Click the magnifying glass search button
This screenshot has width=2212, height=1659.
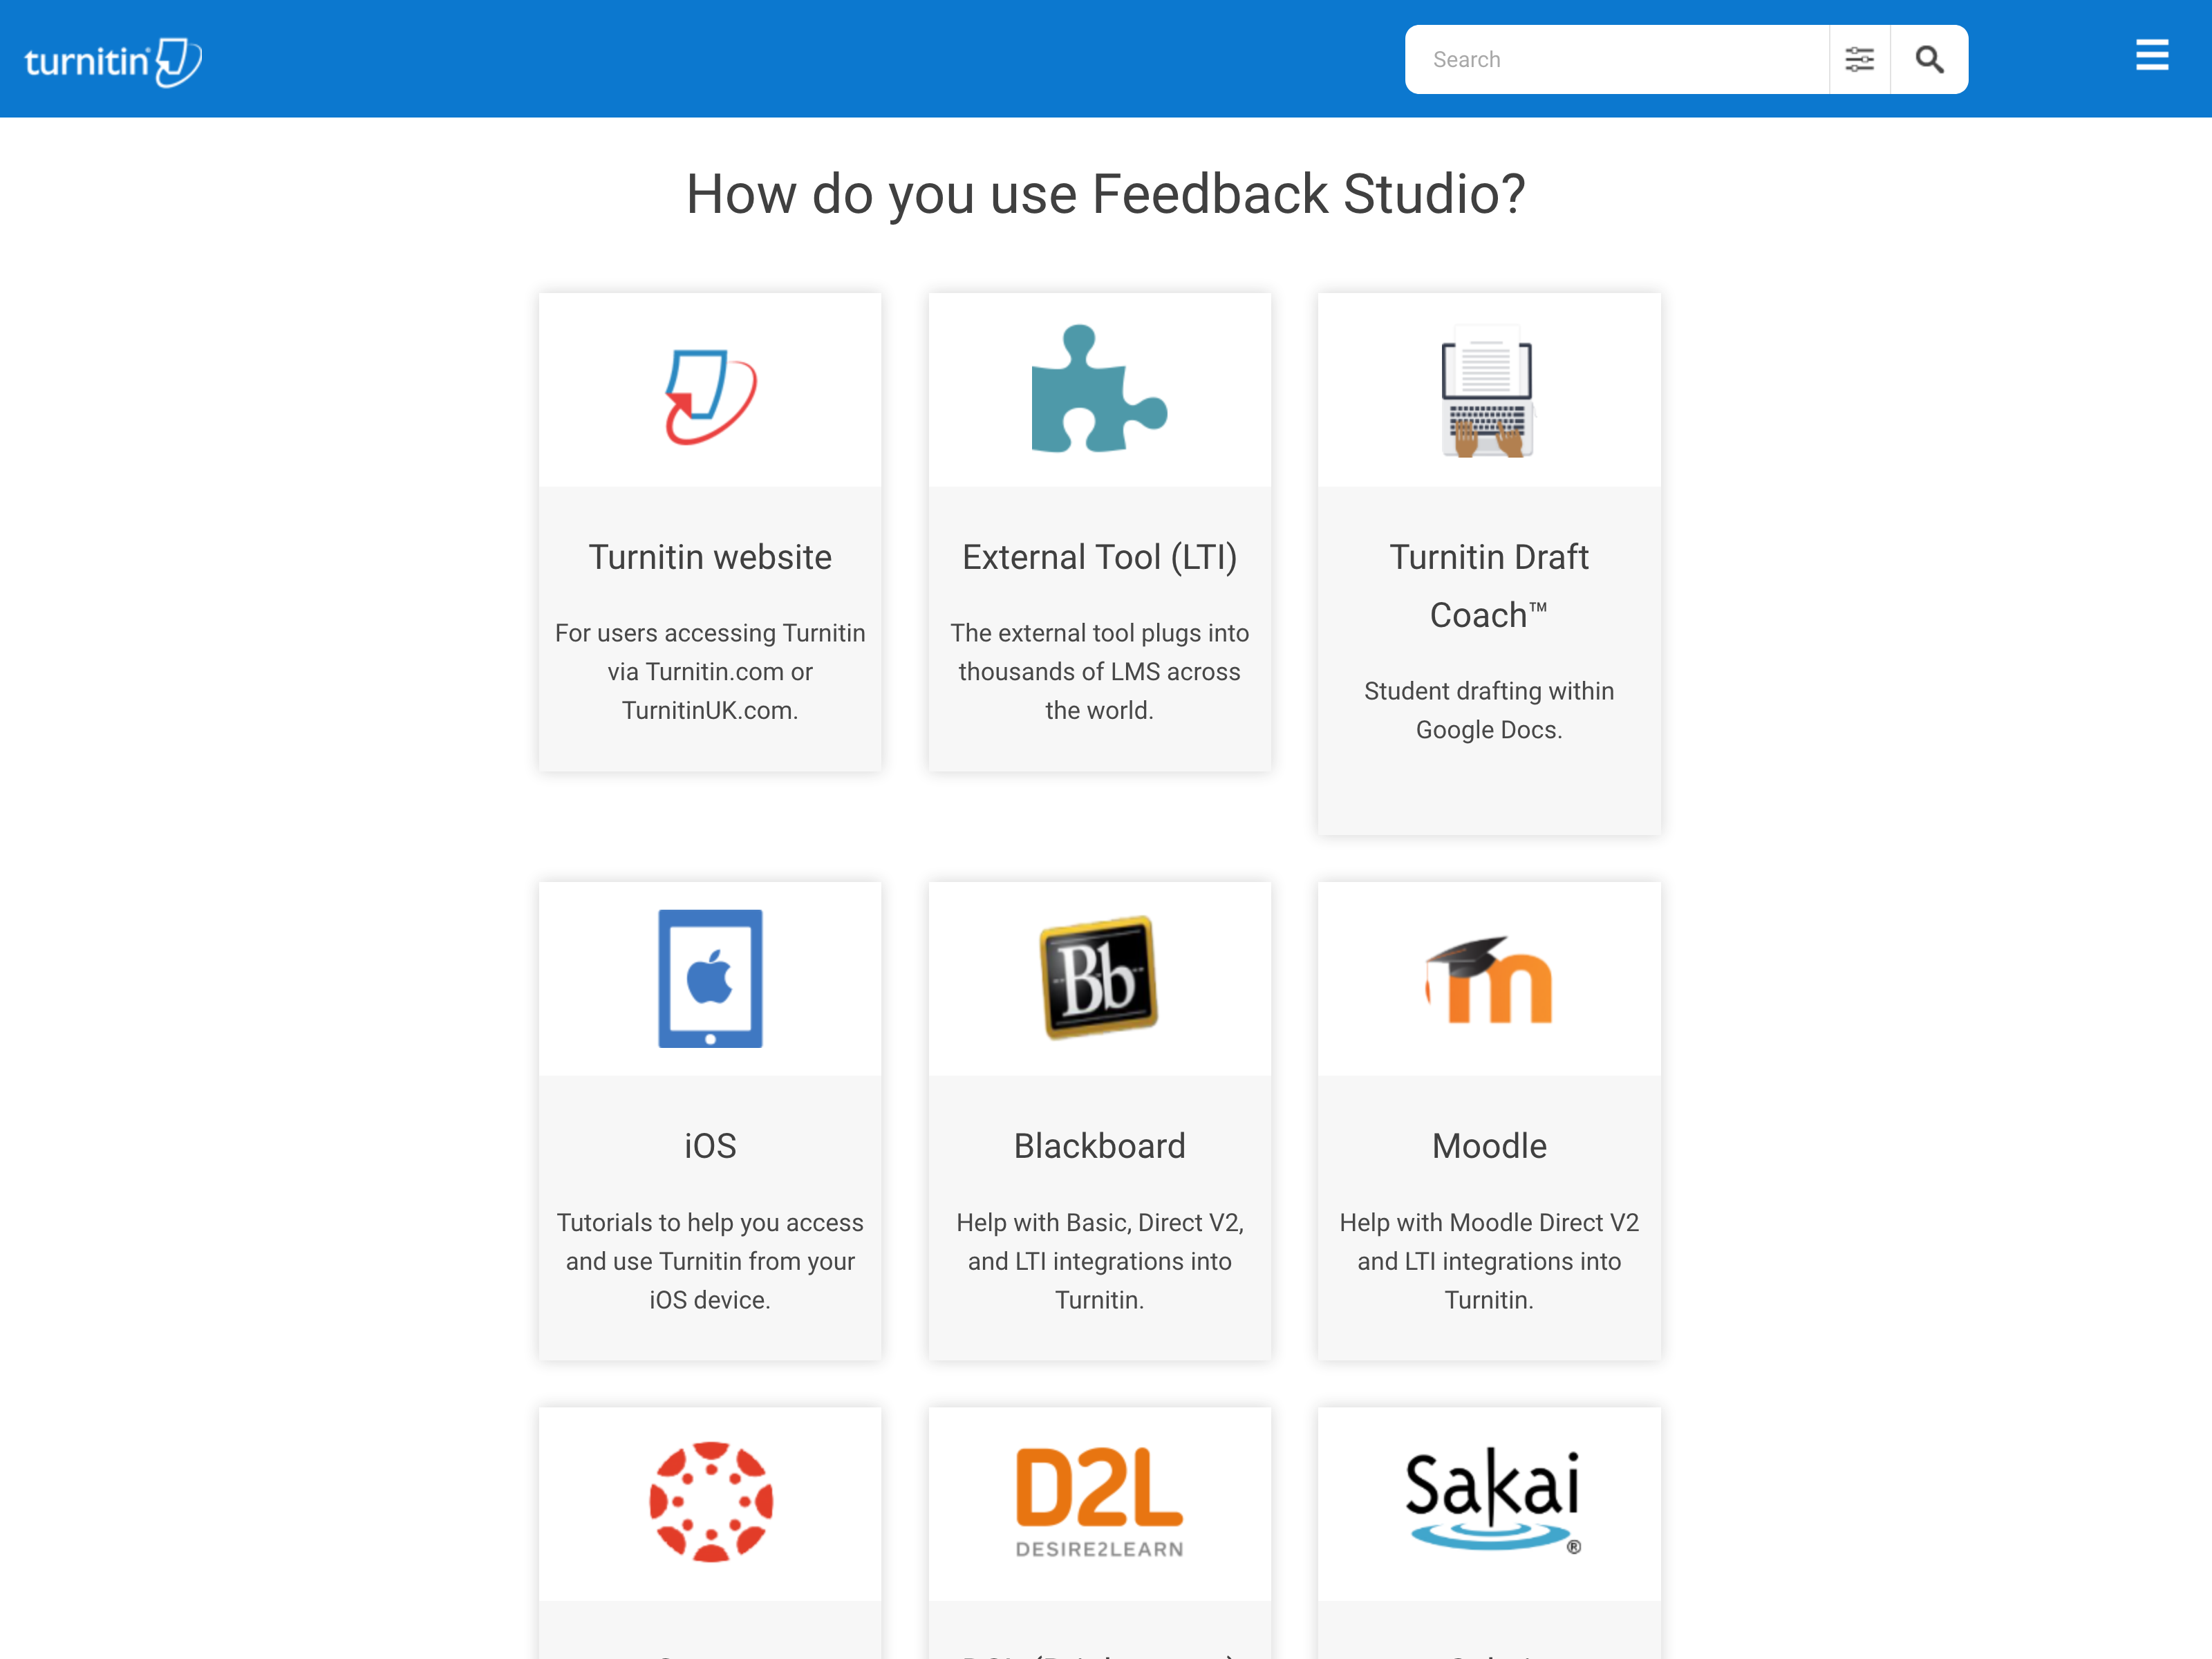1929,60
